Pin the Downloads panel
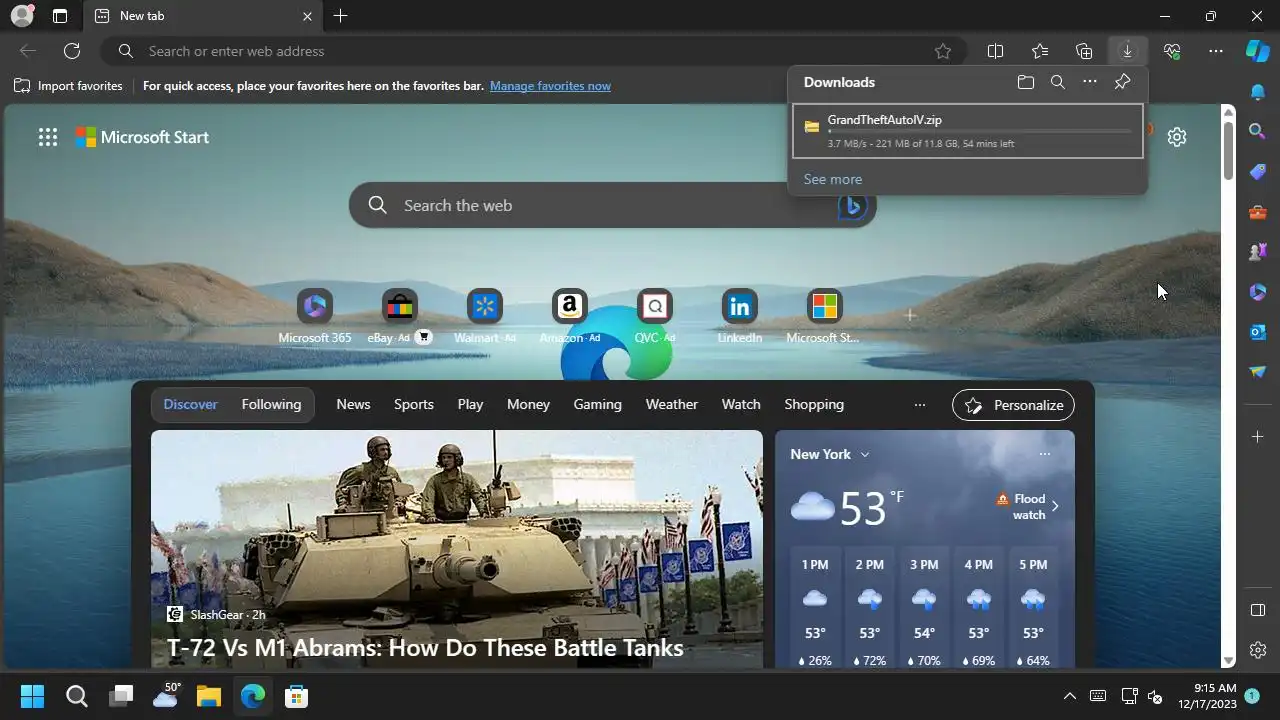 point(1122,82)
